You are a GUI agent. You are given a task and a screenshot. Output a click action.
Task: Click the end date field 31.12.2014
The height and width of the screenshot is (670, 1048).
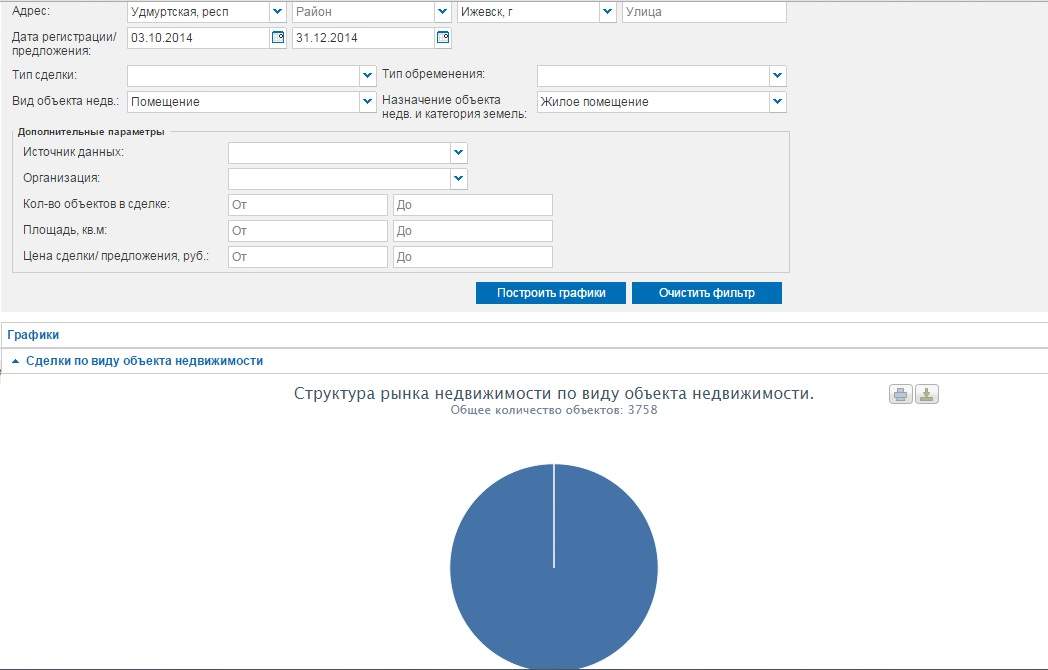[364, 37]
